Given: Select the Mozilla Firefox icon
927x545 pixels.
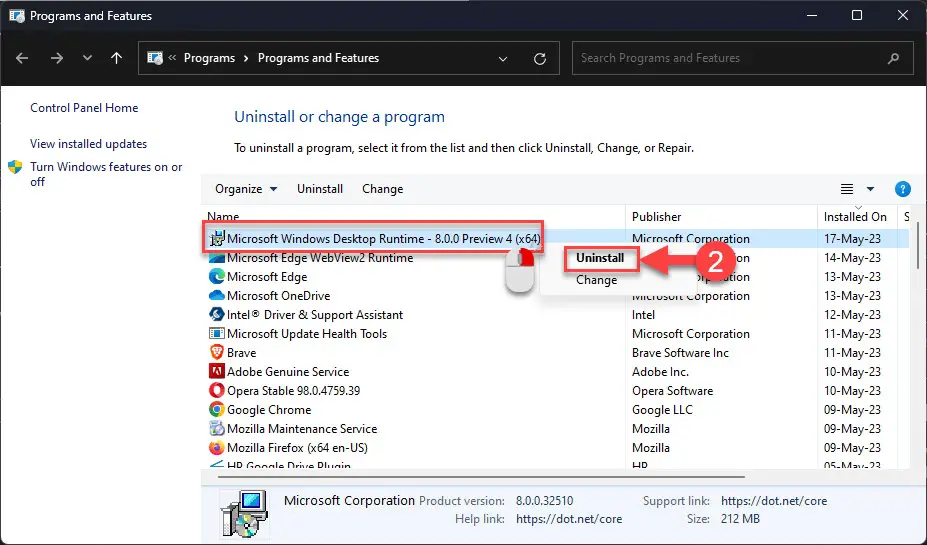Looking at the screenshot, I should tap(217, 447).
